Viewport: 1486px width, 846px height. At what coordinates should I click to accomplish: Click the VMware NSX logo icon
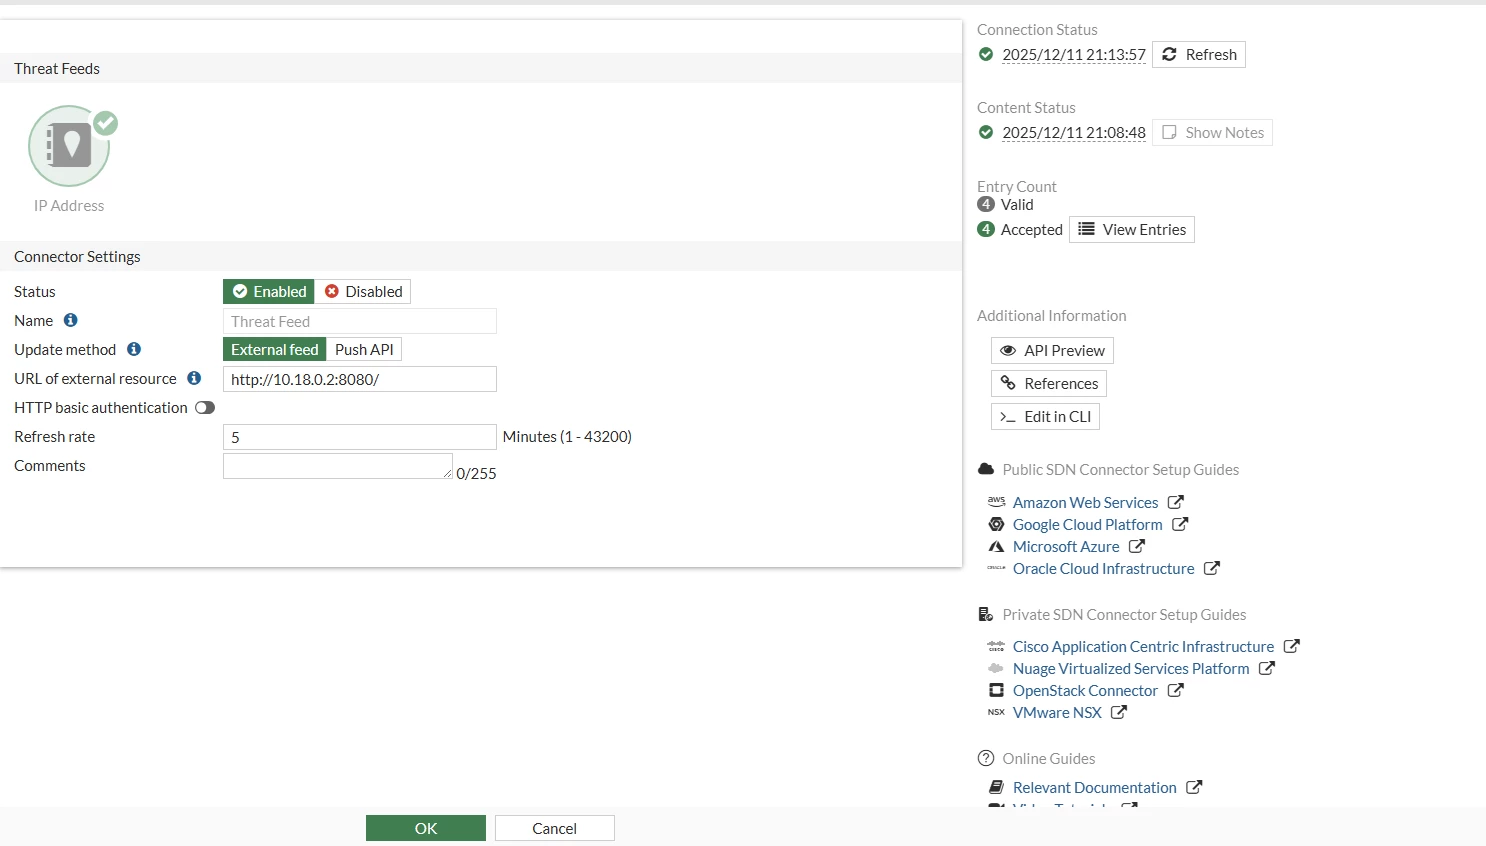(x=996, y=712)
